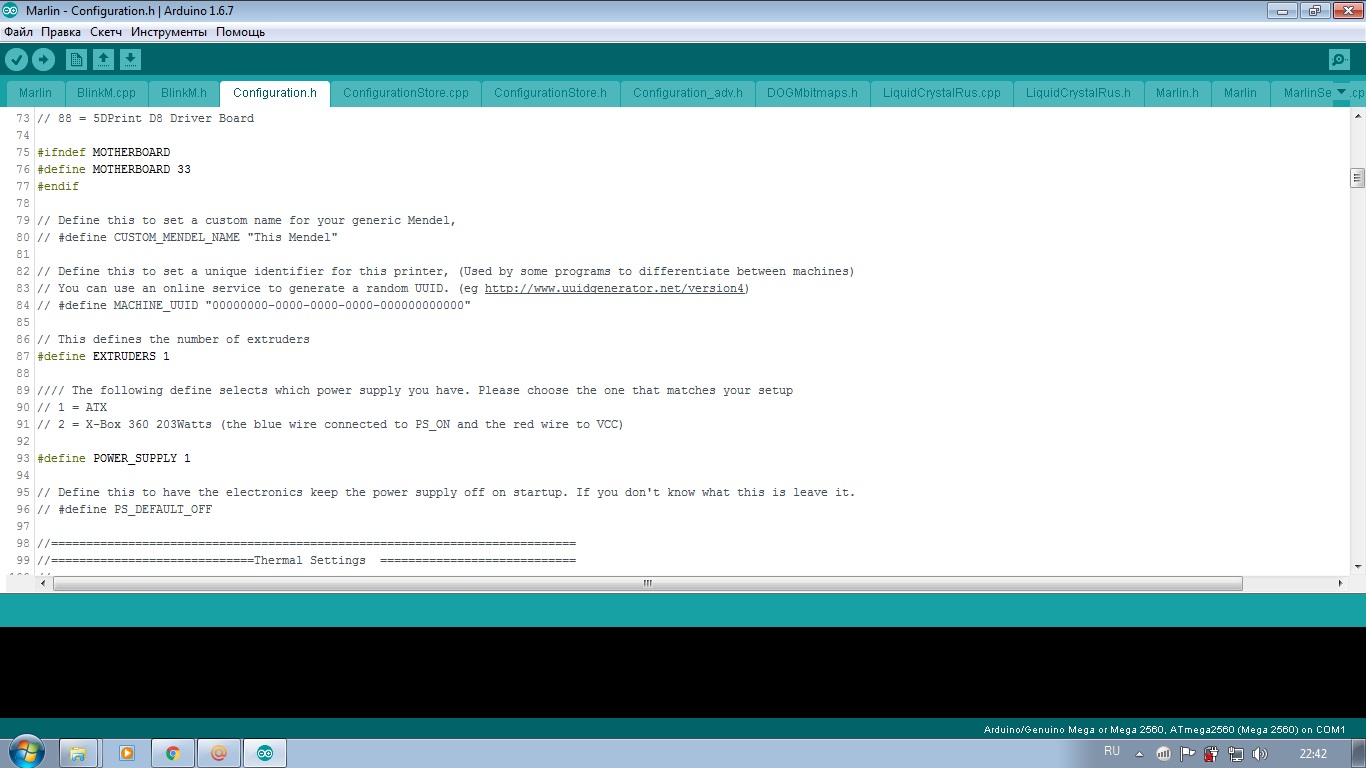The width and height of the screenshot is (1366, 768).
Task: Click the '// 1 = ATX' comment line
Action: (72, 407)
